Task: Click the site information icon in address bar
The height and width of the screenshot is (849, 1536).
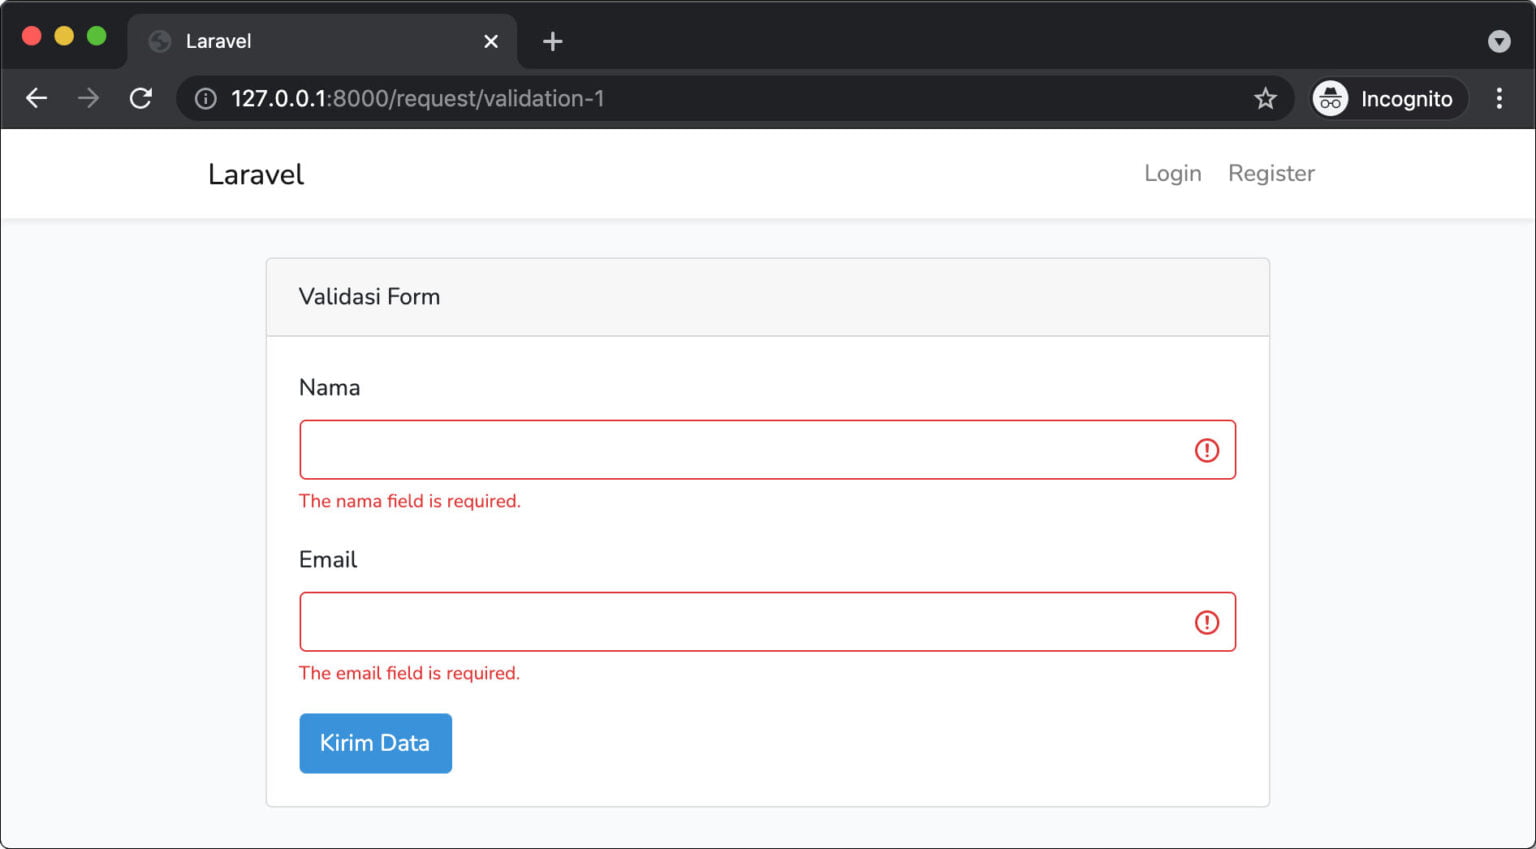Action: [x=205, y=99]
